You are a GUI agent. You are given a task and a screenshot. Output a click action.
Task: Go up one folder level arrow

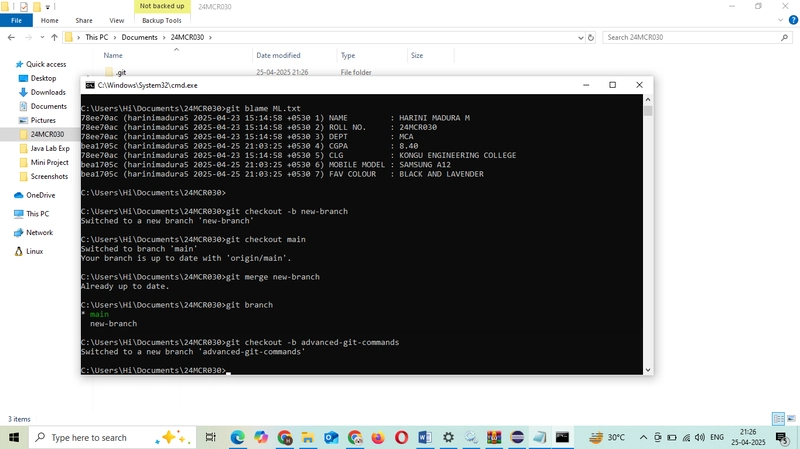point(54,37)
